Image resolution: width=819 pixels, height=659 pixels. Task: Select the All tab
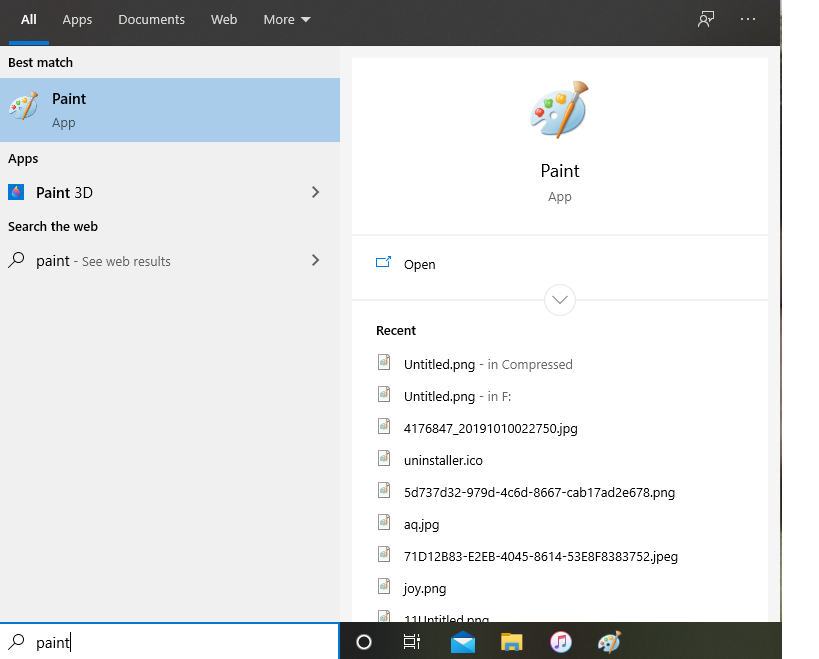(x=29, y=20)
